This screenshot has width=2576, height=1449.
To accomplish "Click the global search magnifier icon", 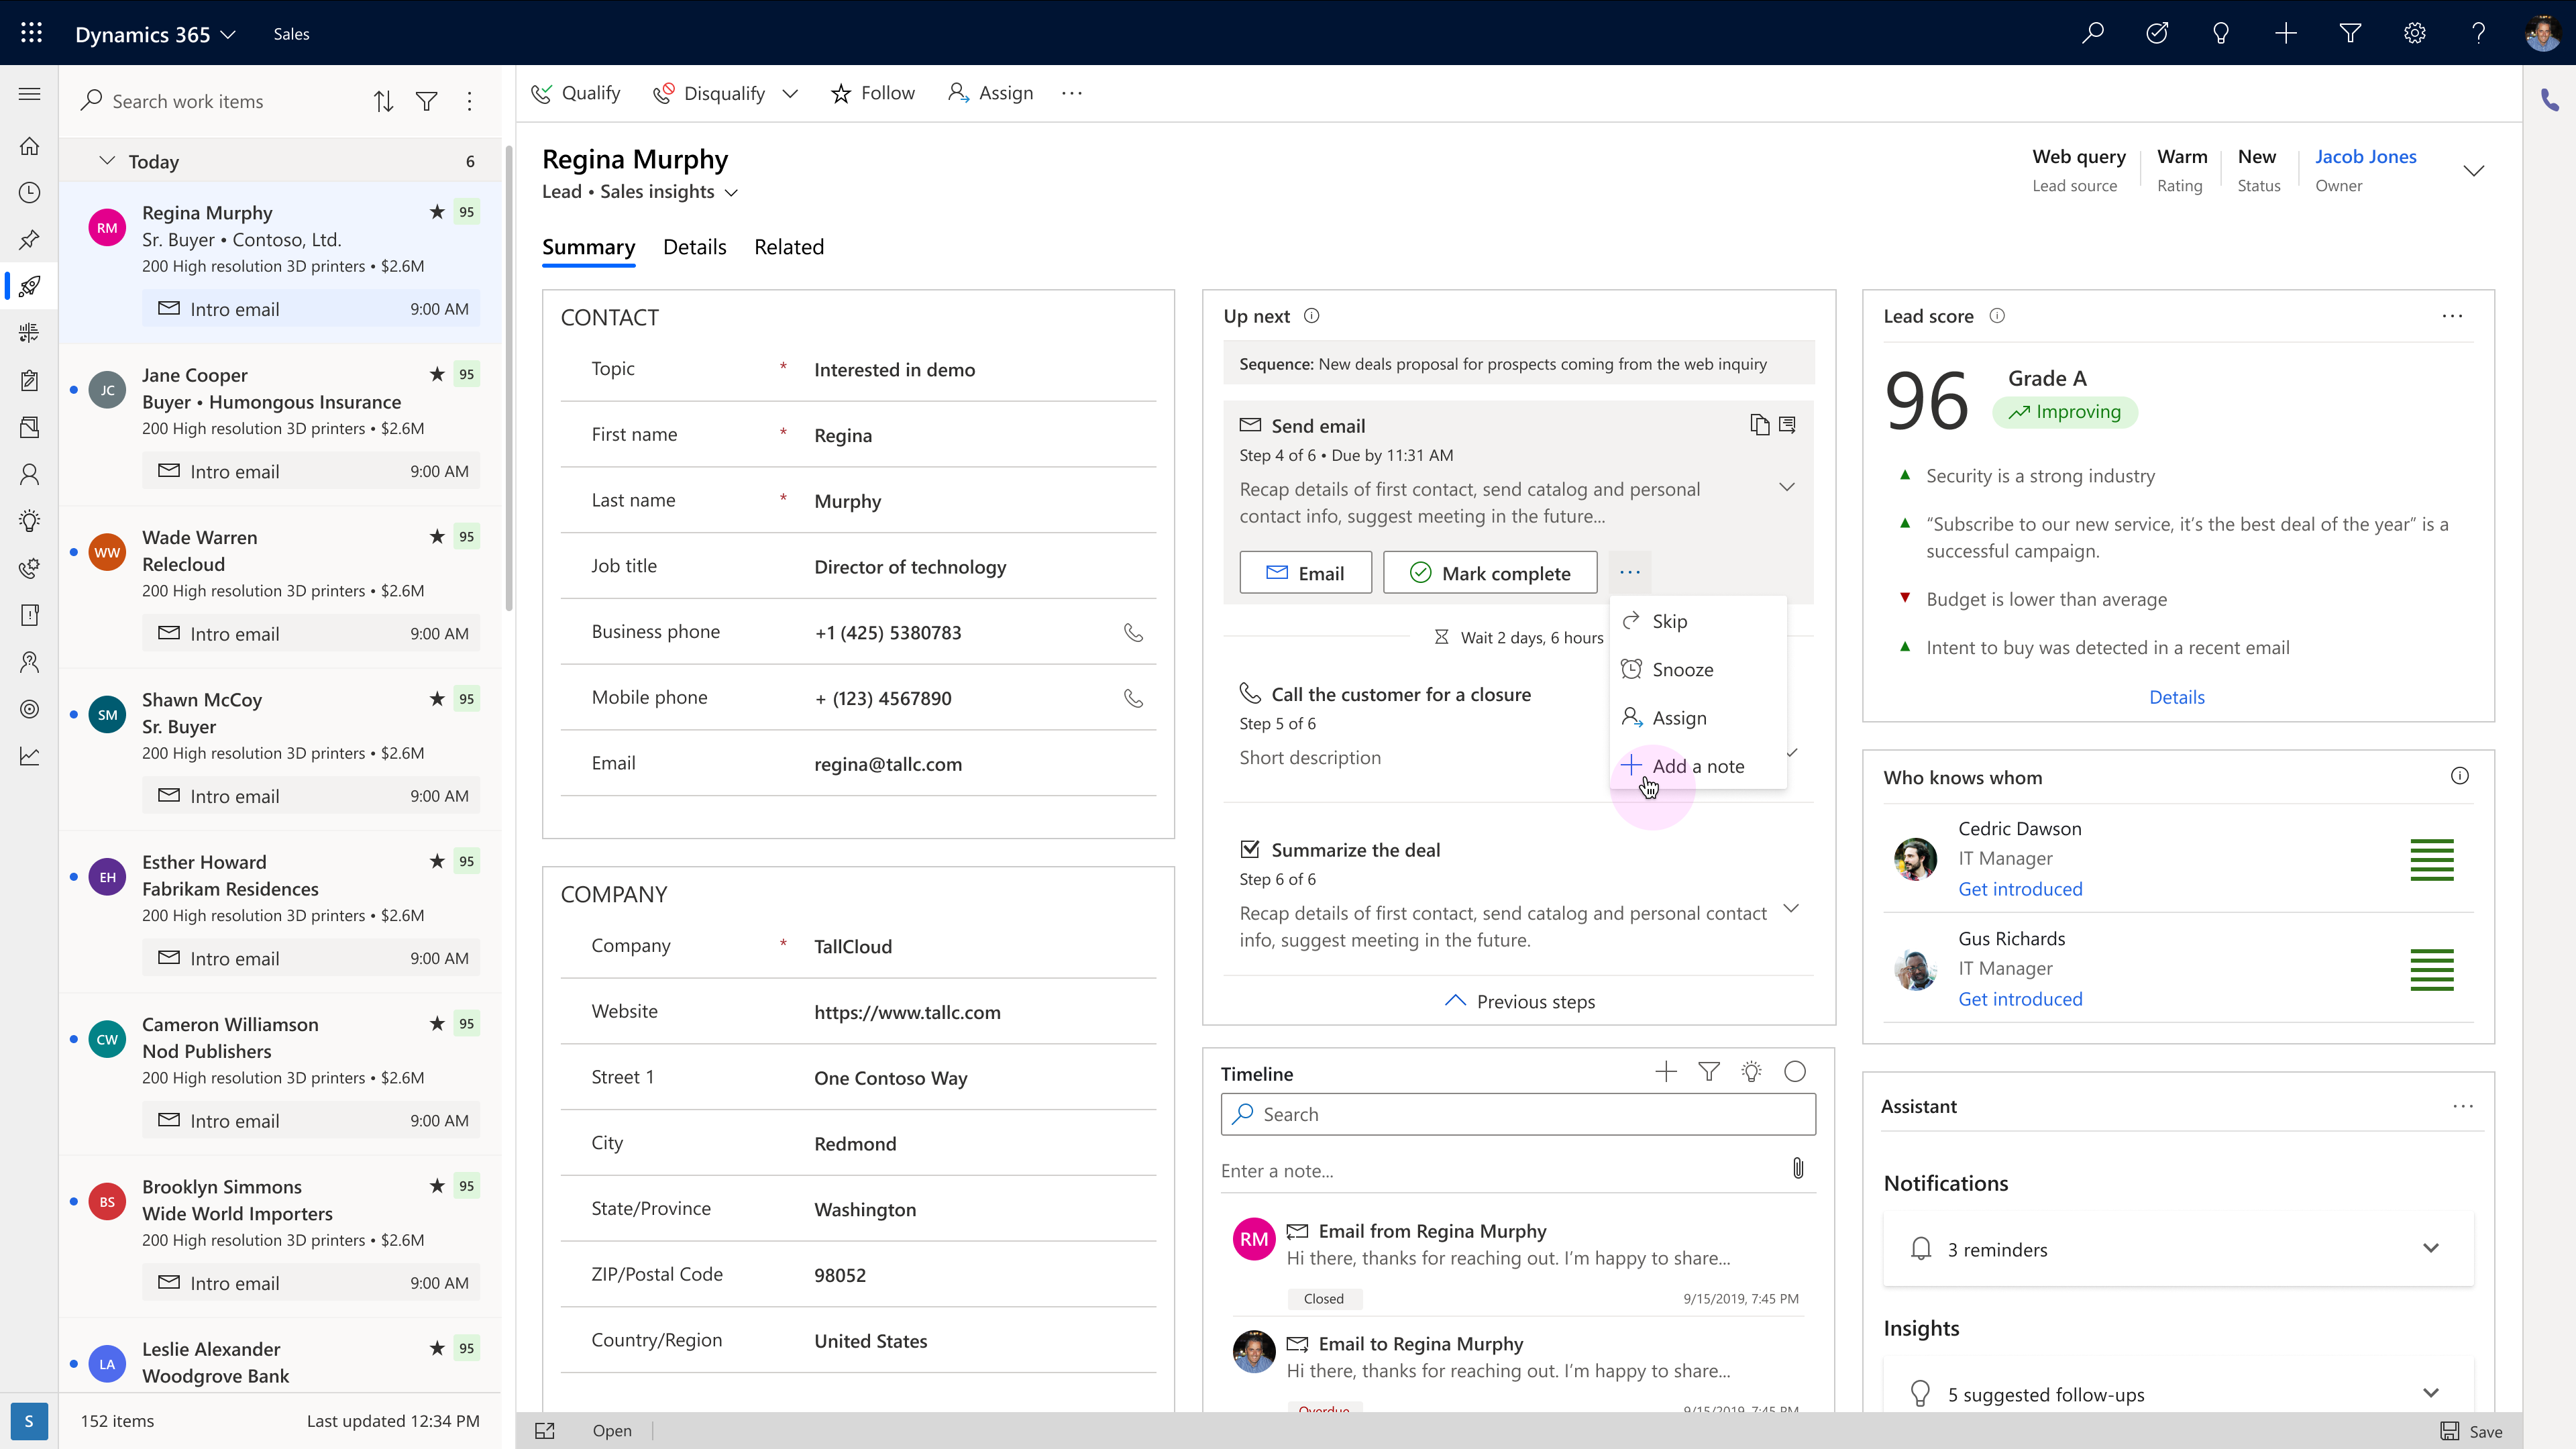I will pyautogui.click(x=2092, y=33).
